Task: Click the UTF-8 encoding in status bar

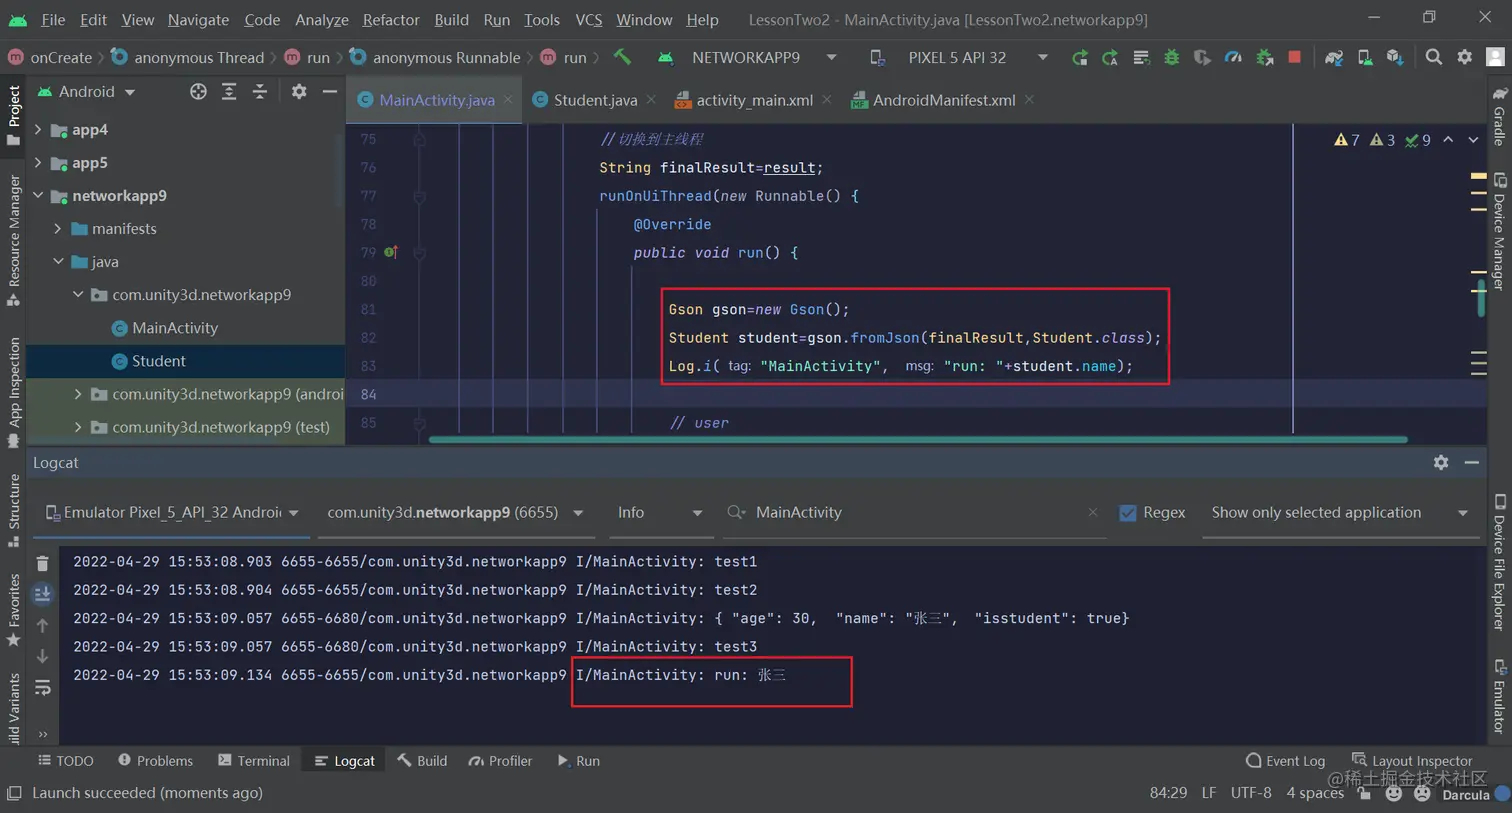Action: (x=1251, y=793)
